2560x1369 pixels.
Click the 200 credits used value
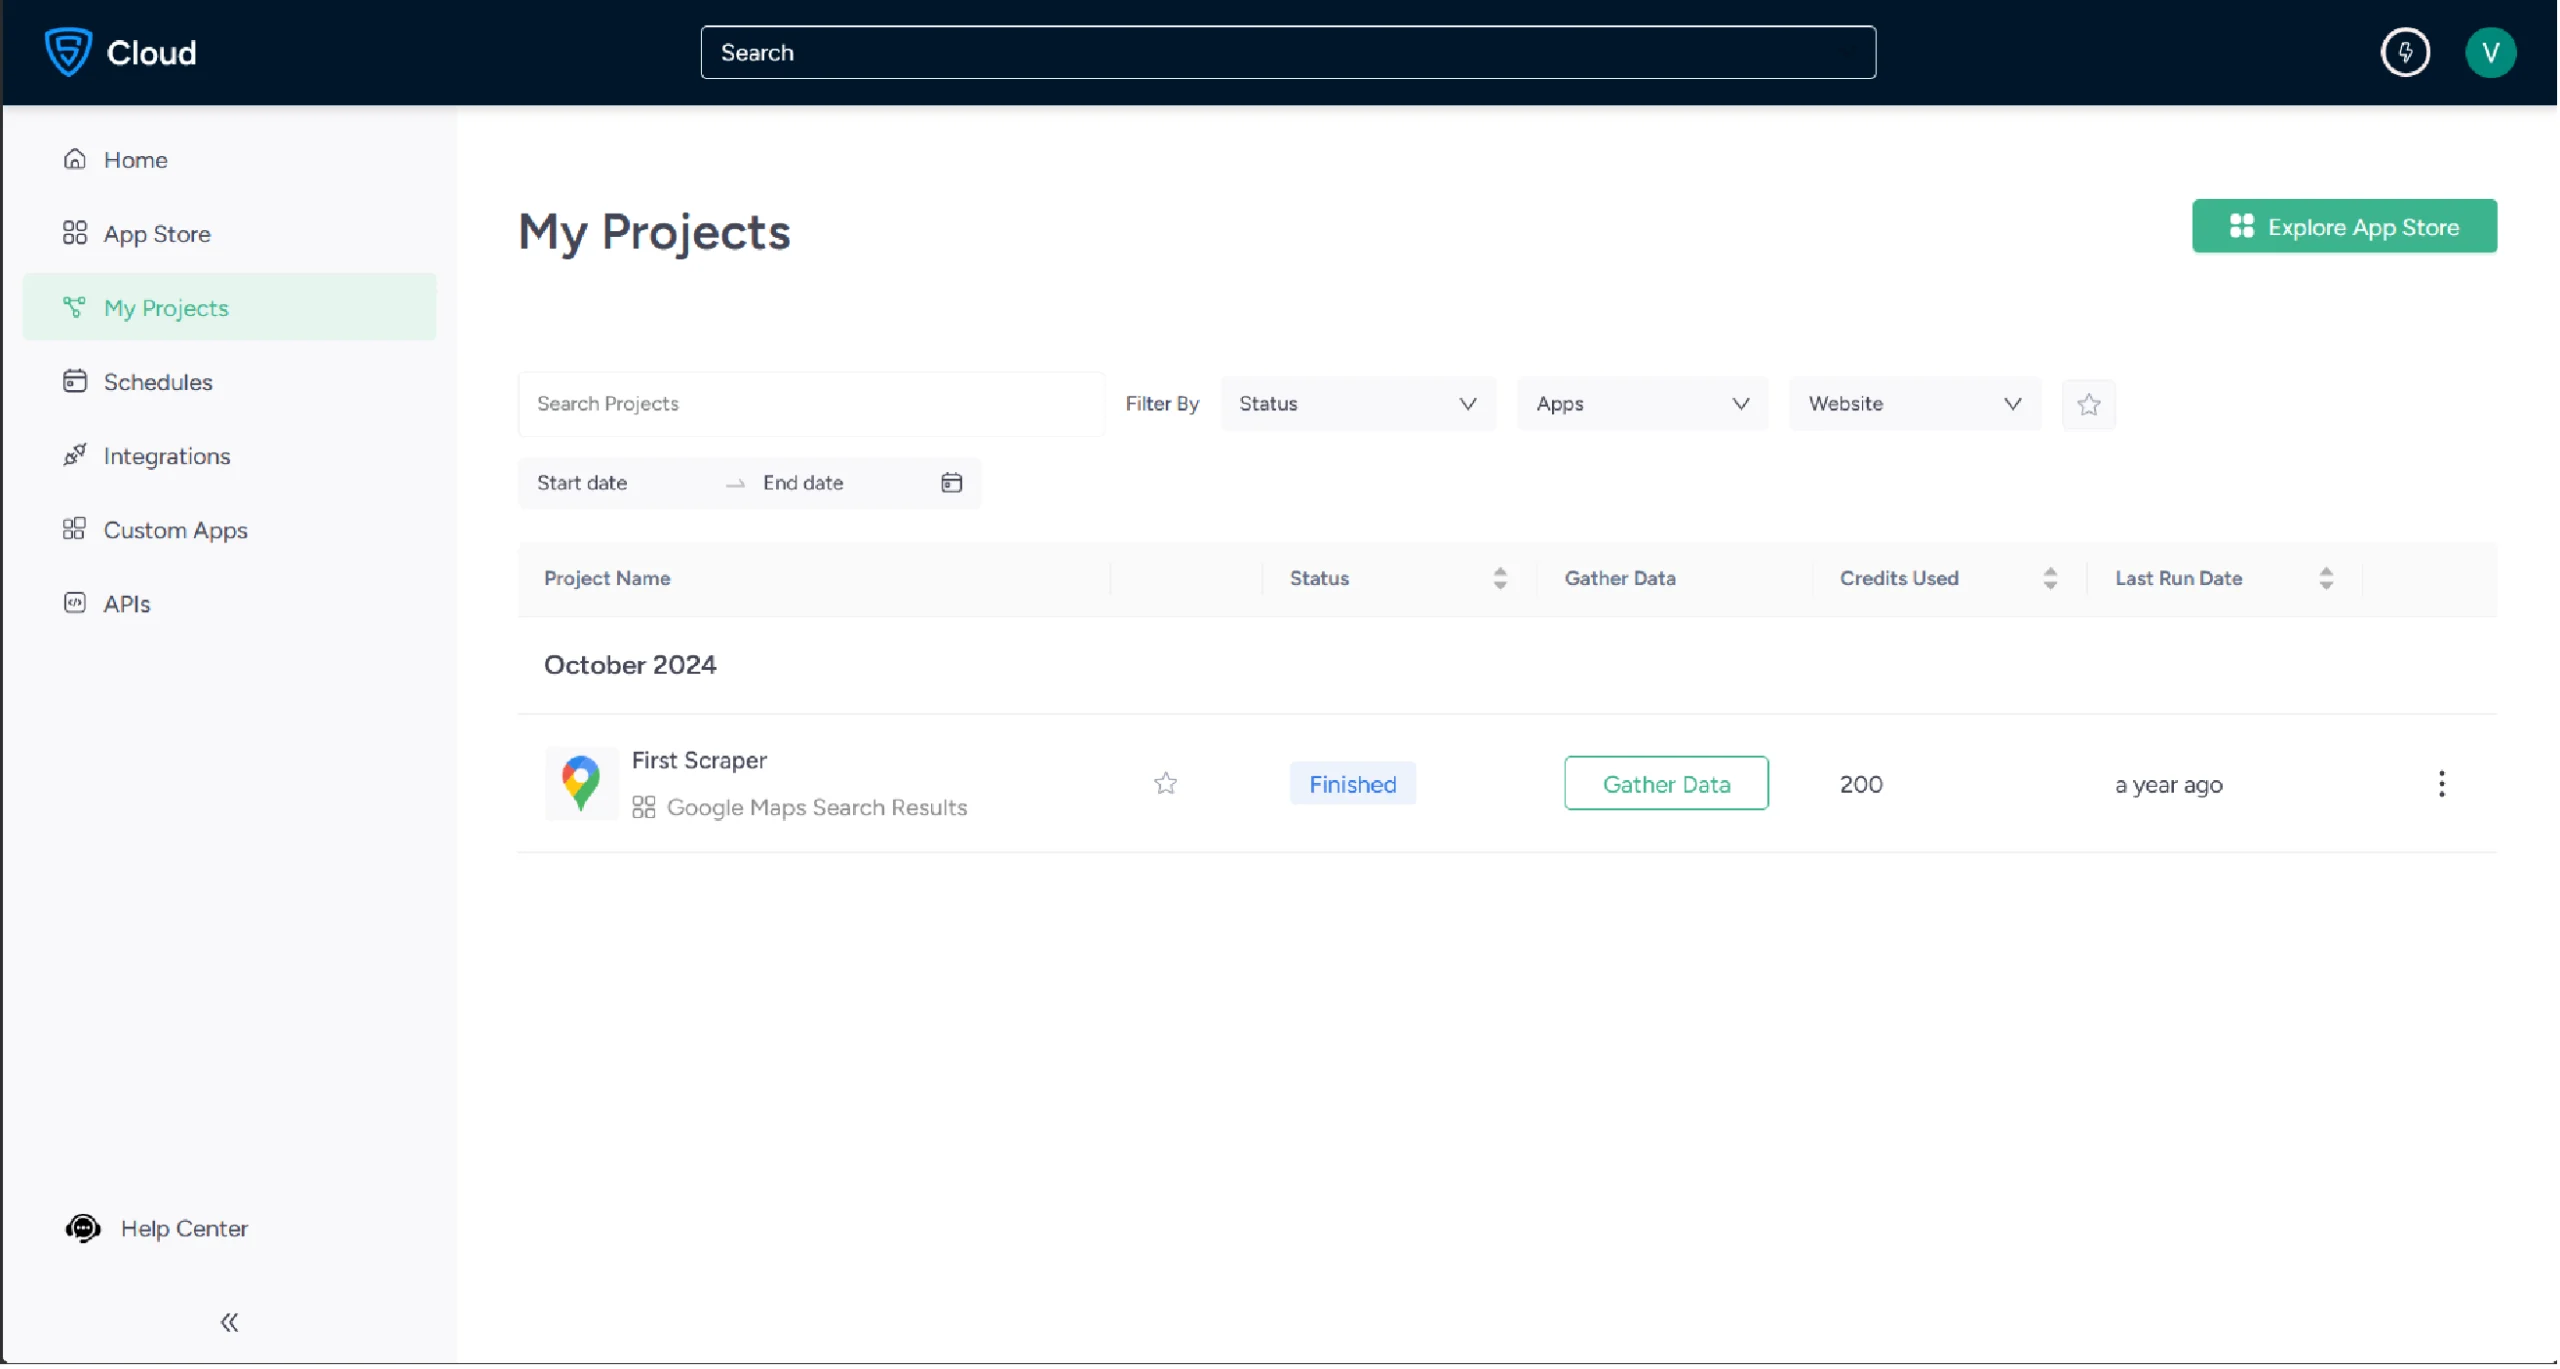(x=1861, y=784)
